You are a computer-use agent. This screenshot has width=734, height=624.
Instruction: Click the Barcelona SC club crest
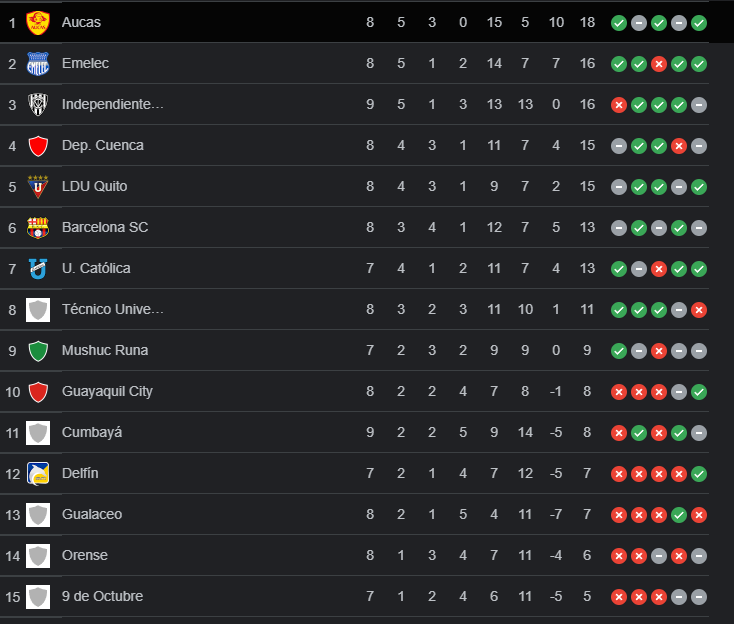(x=38, y=227)
